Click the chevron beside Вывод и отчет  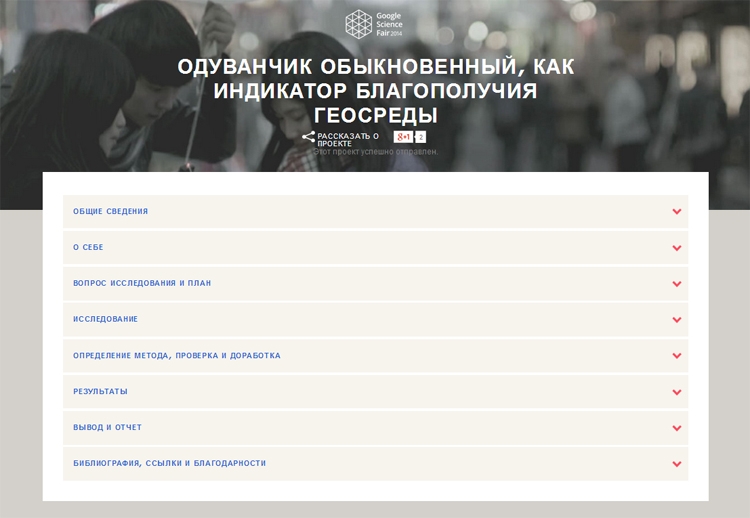[x=677, y=428]
